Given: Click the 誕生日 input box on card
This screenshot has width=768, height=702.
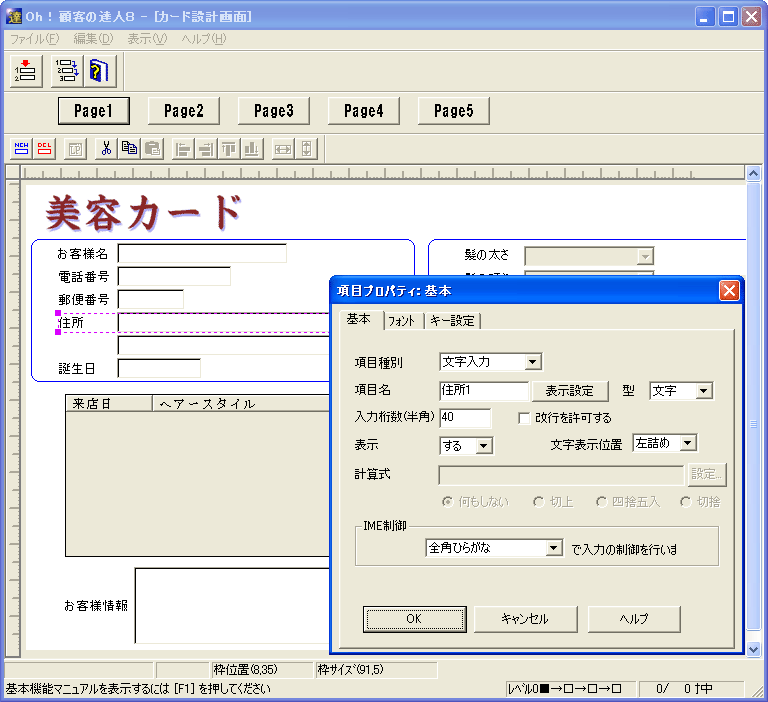Looking at the screenshot, I should click(159, 368).
